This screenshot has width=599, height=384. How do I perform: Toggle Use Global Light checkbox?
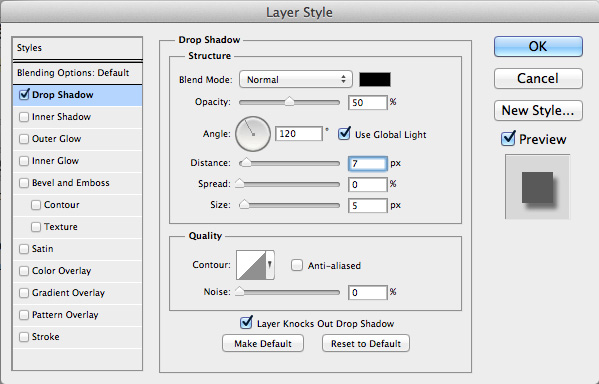(x=344, y=134)
